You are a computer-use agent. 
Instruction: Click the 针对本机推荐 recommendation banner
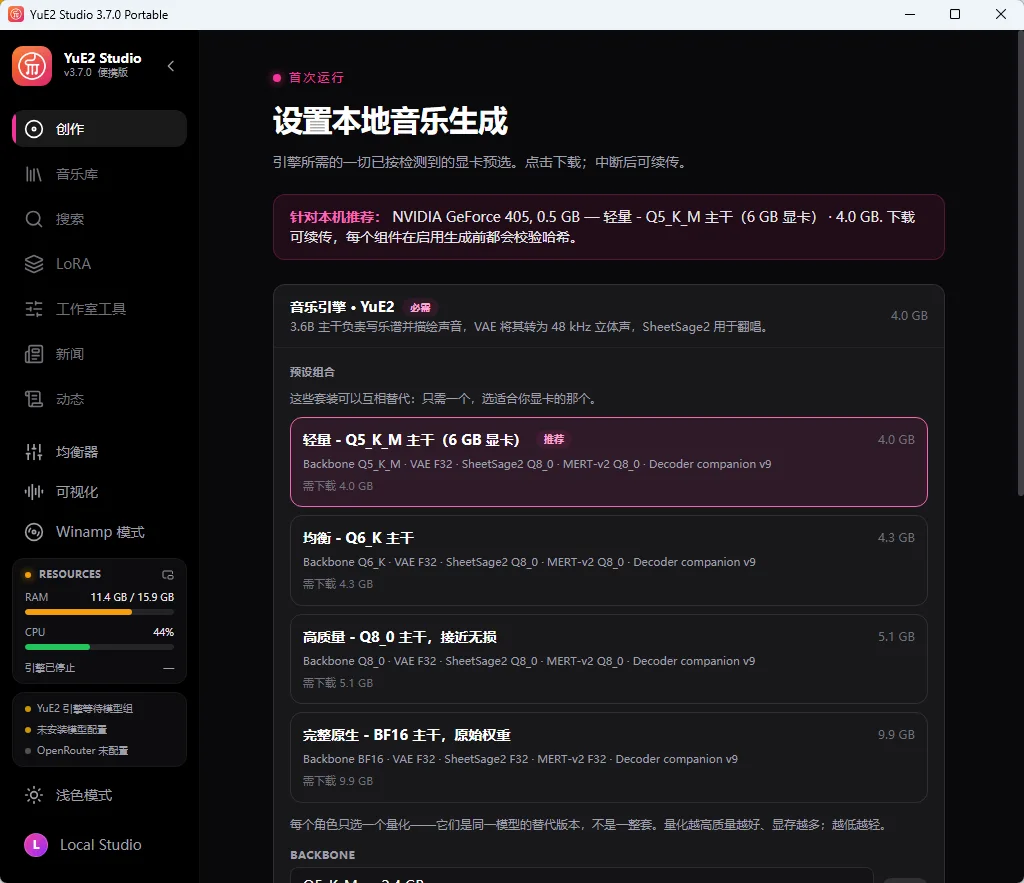(x=609, y=227)
